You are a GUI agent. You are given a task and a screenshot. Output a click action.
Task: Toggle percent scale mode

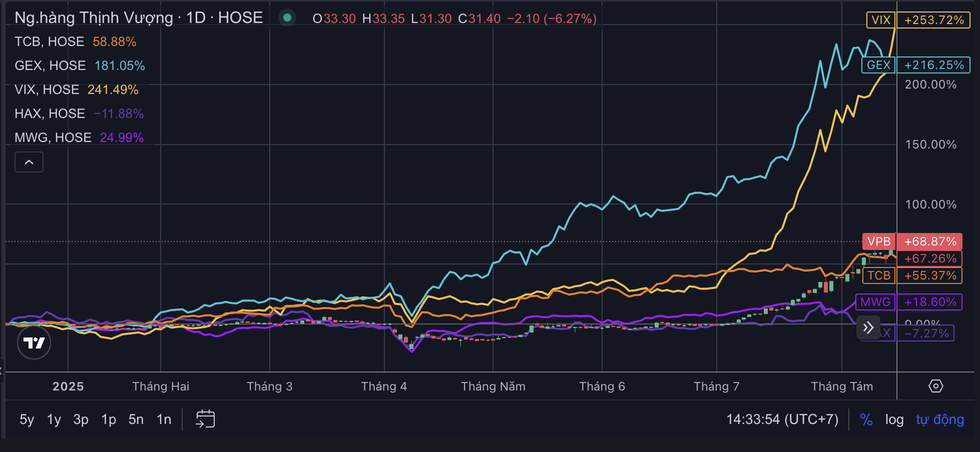866,420
